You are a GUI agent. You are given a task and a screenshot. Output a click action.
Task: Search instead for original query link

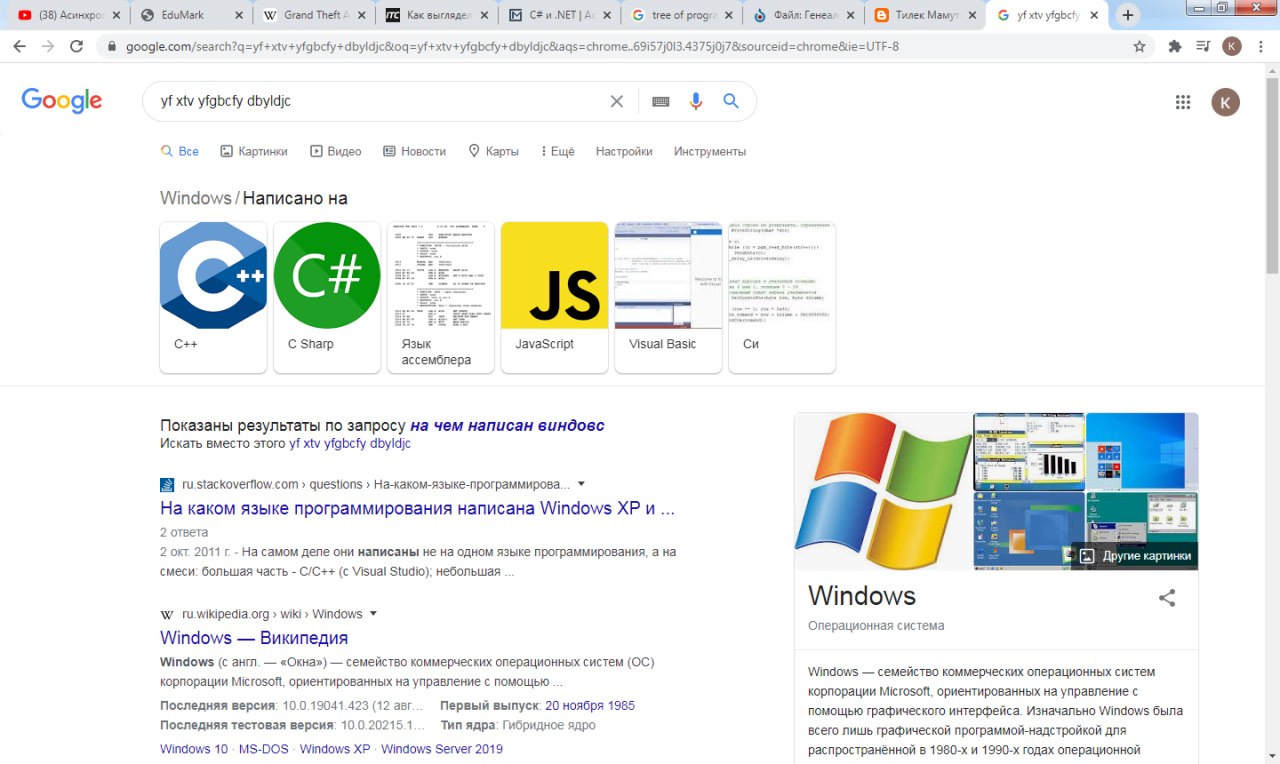pos(350,443)
